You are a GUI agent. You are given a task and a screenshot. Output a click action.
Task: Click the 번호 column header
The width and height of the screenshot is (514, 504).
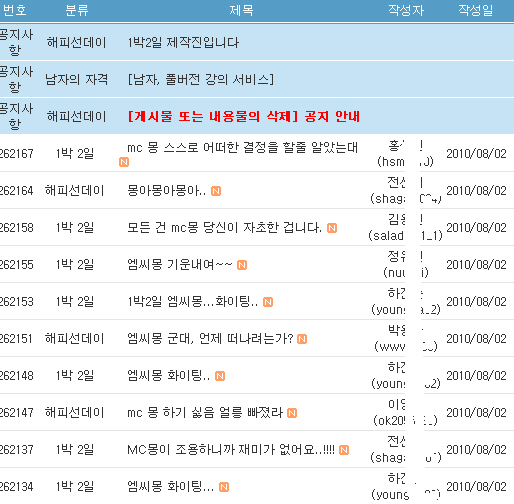pyautogui.click(x=14, y=10)
